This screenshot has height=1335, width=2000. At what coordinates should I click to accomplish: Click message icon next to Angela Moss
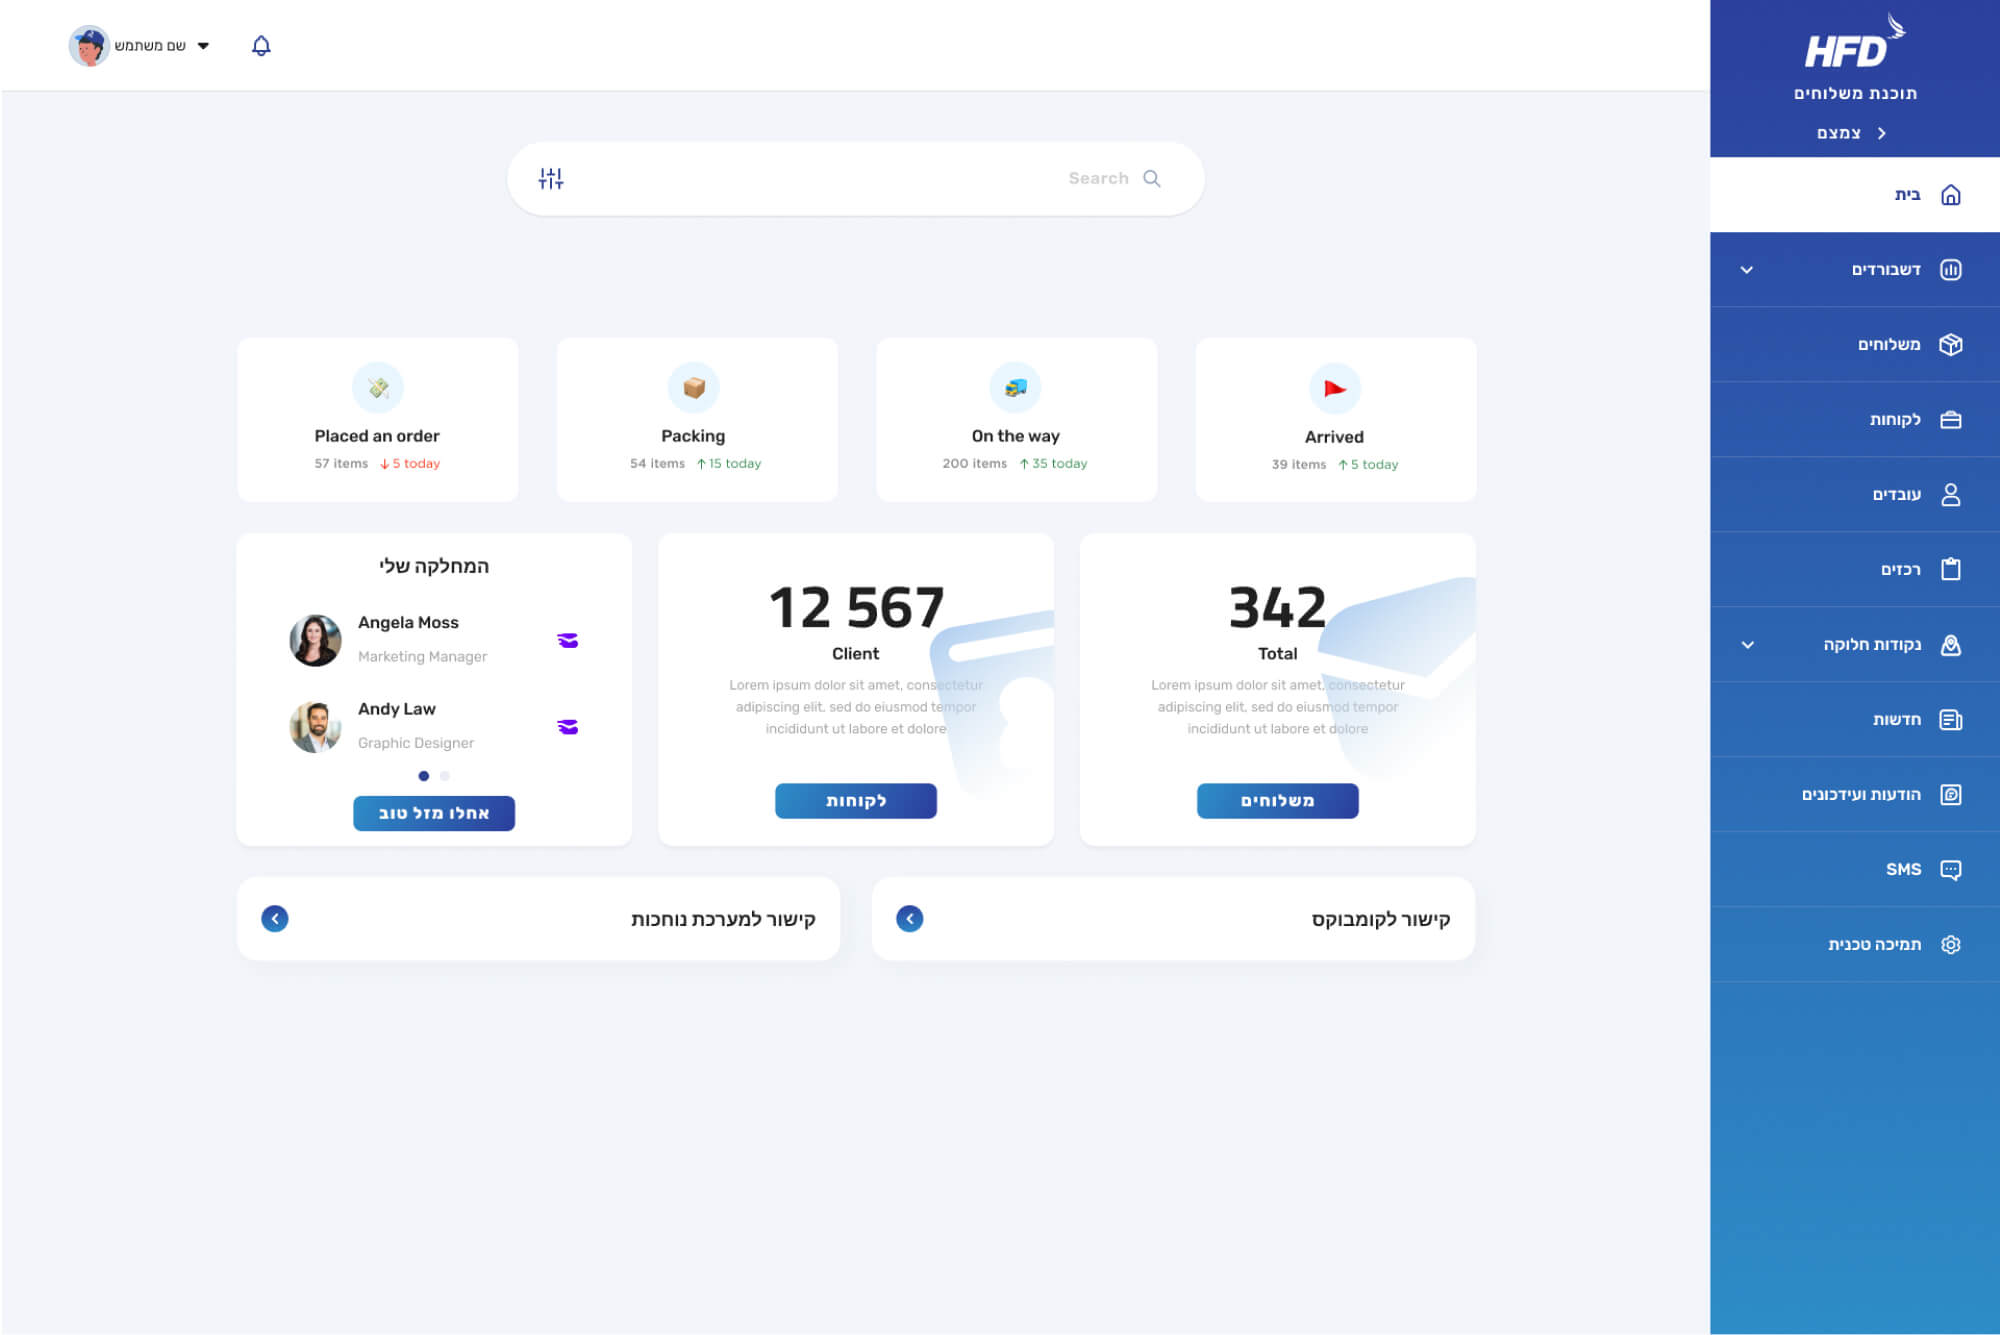pyautogui.click(x=568, y=640)
